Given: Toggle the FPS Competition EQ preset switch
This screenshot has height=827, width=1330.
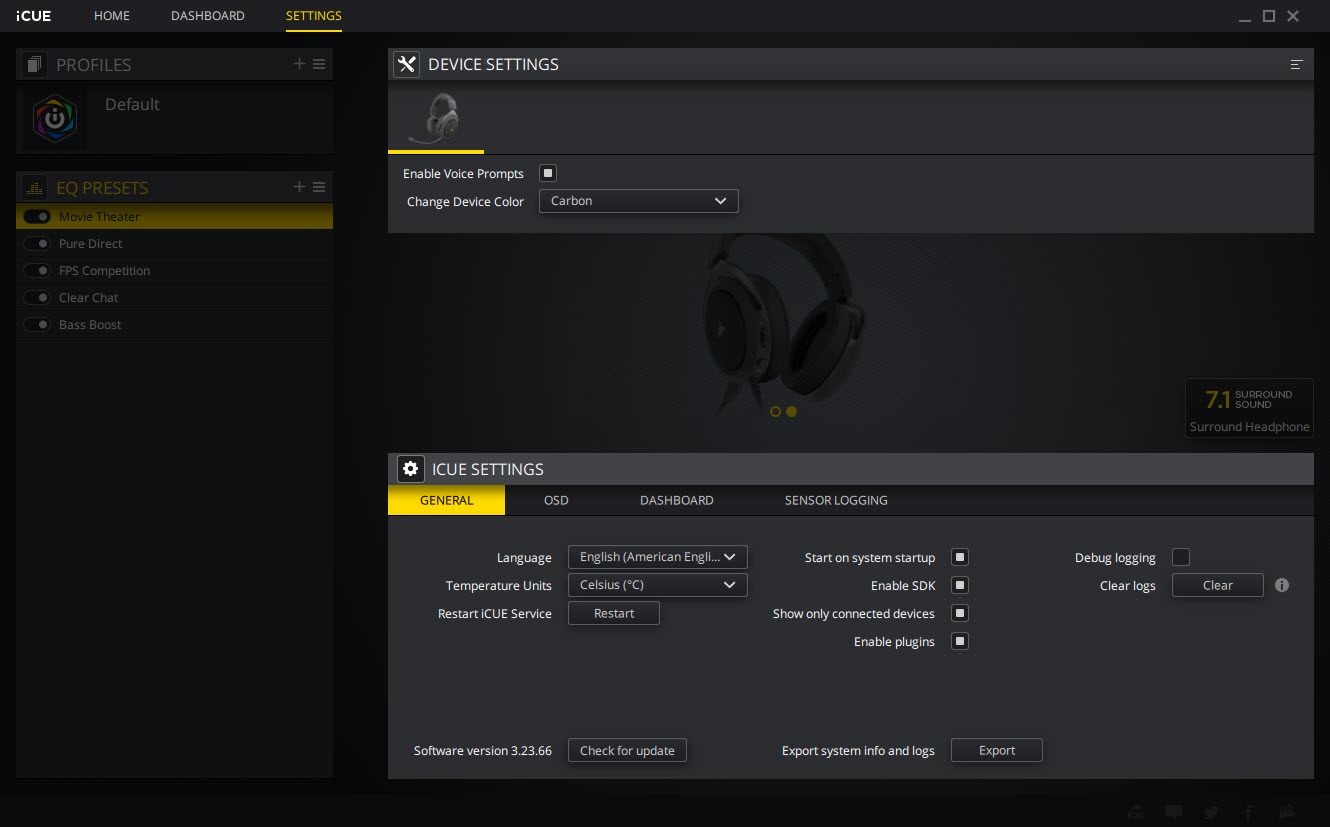Looking at the screenshot, I should pos(37,271).
